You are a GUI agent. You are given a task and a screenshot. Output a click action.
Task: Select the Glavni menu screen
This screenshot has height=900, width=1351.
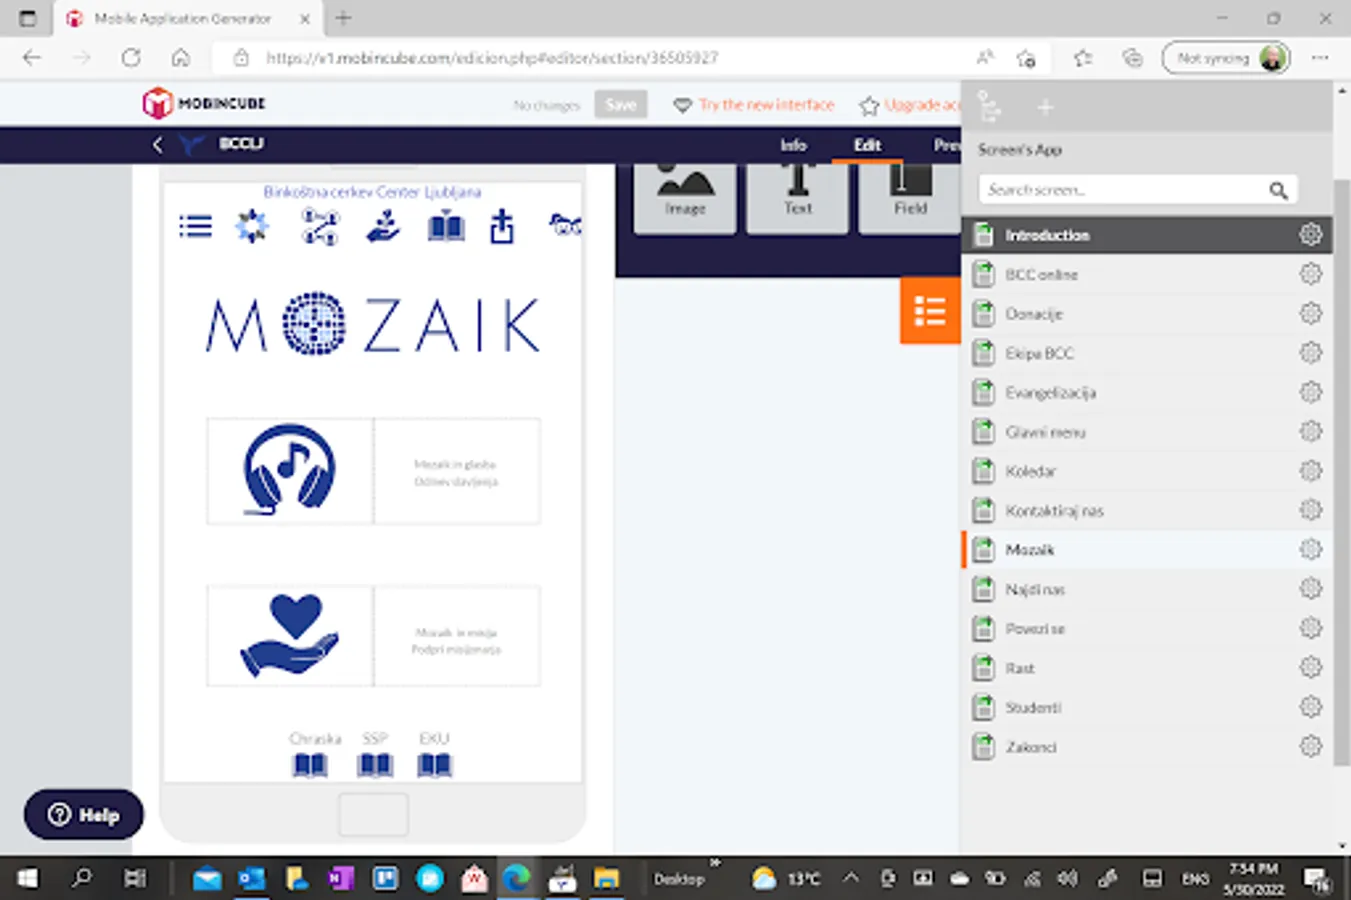(1147, 432)
